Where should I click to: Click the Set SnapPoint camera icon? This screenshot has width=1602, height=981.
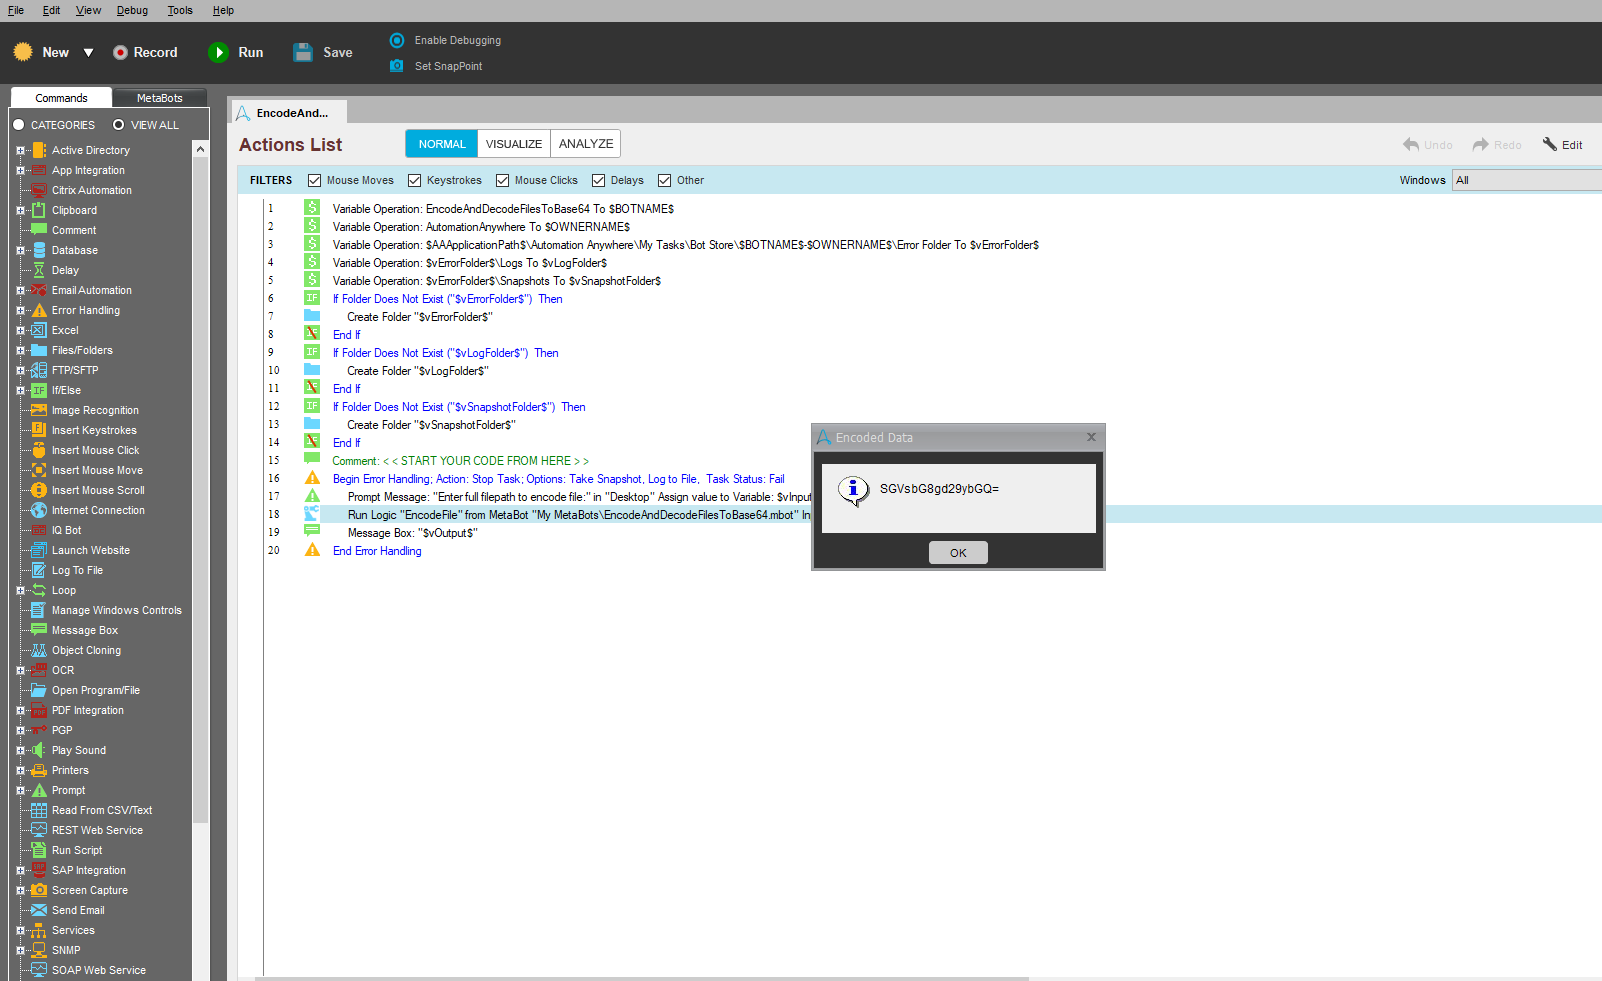tap(396, 66)
